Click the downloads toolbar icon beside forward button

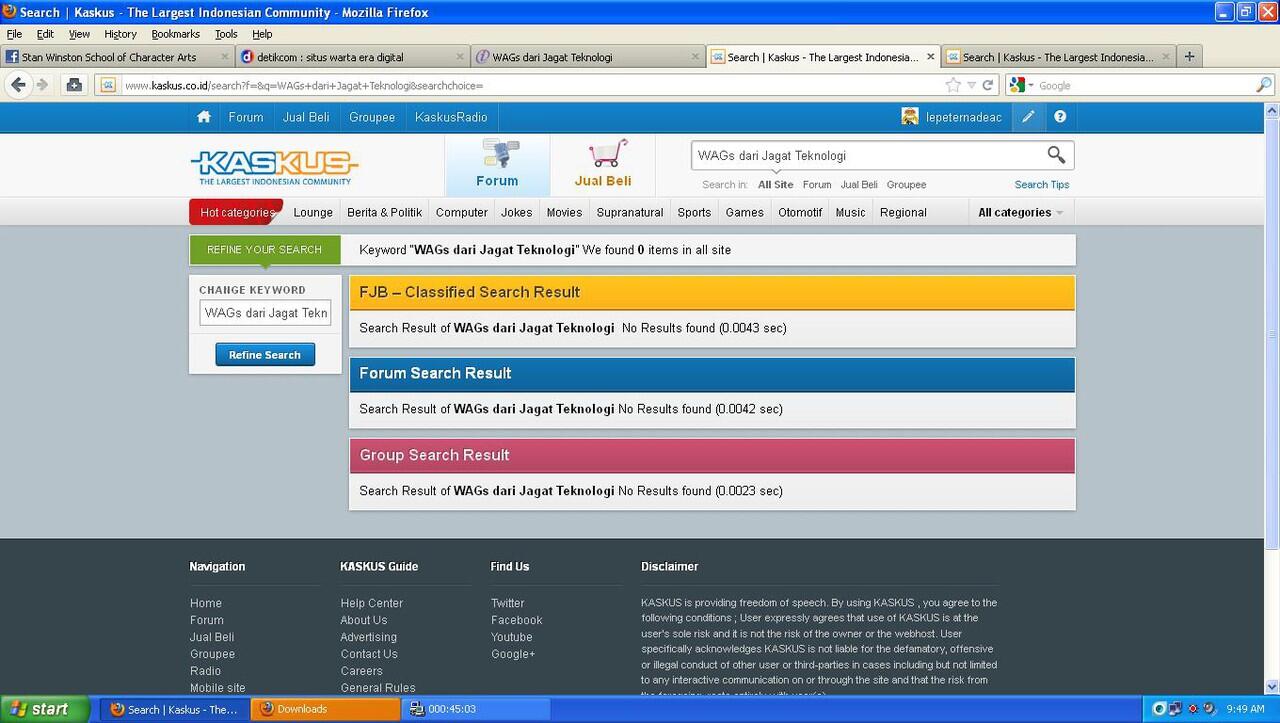(74, 85)
